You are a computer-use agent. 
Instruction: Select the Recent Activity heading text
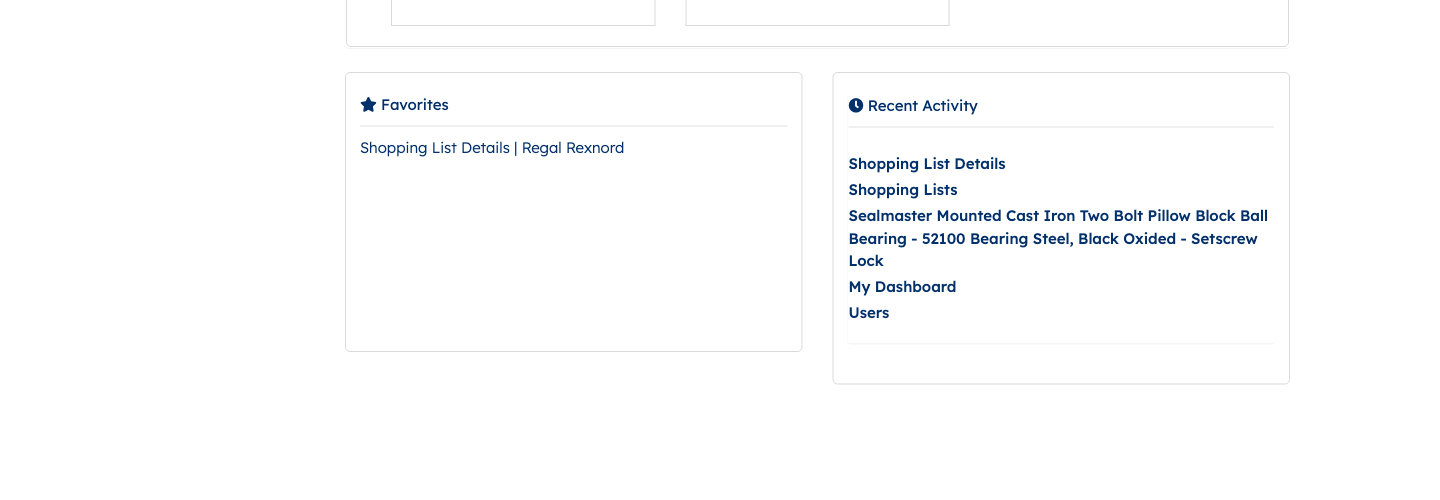923,105
